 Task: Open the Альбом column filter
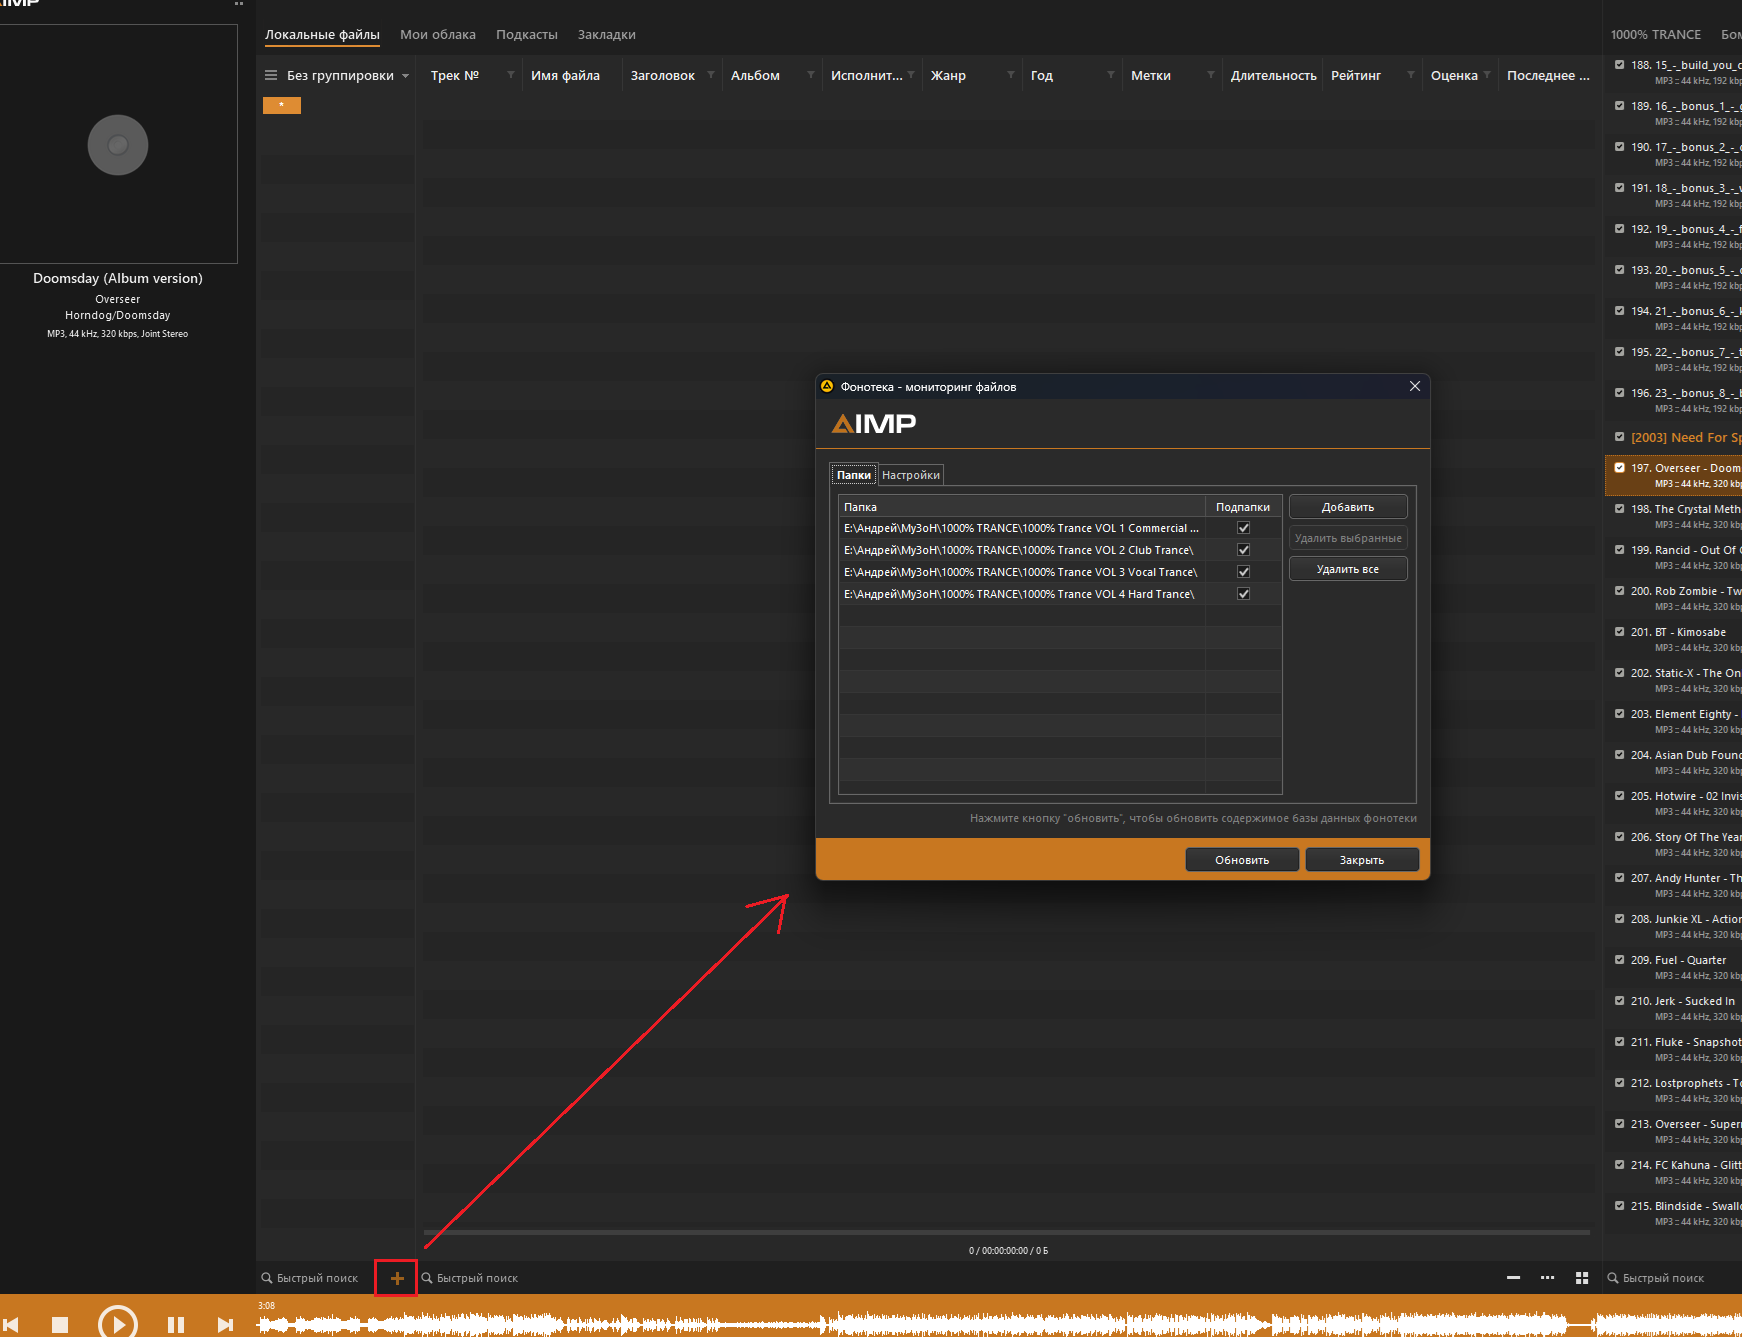tap(810, 76)
